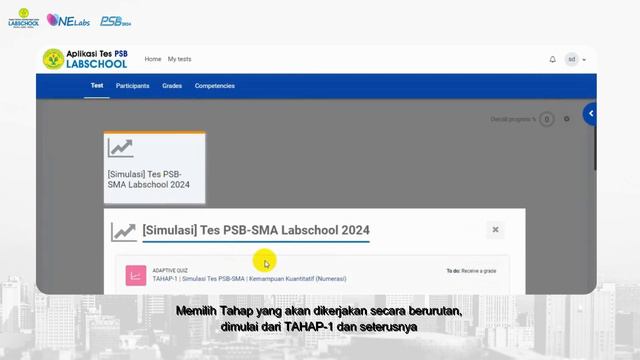Screen dimensions: 640x360
Task: Click the Labschool logo in the video header
Action: (x=24, y=18)
